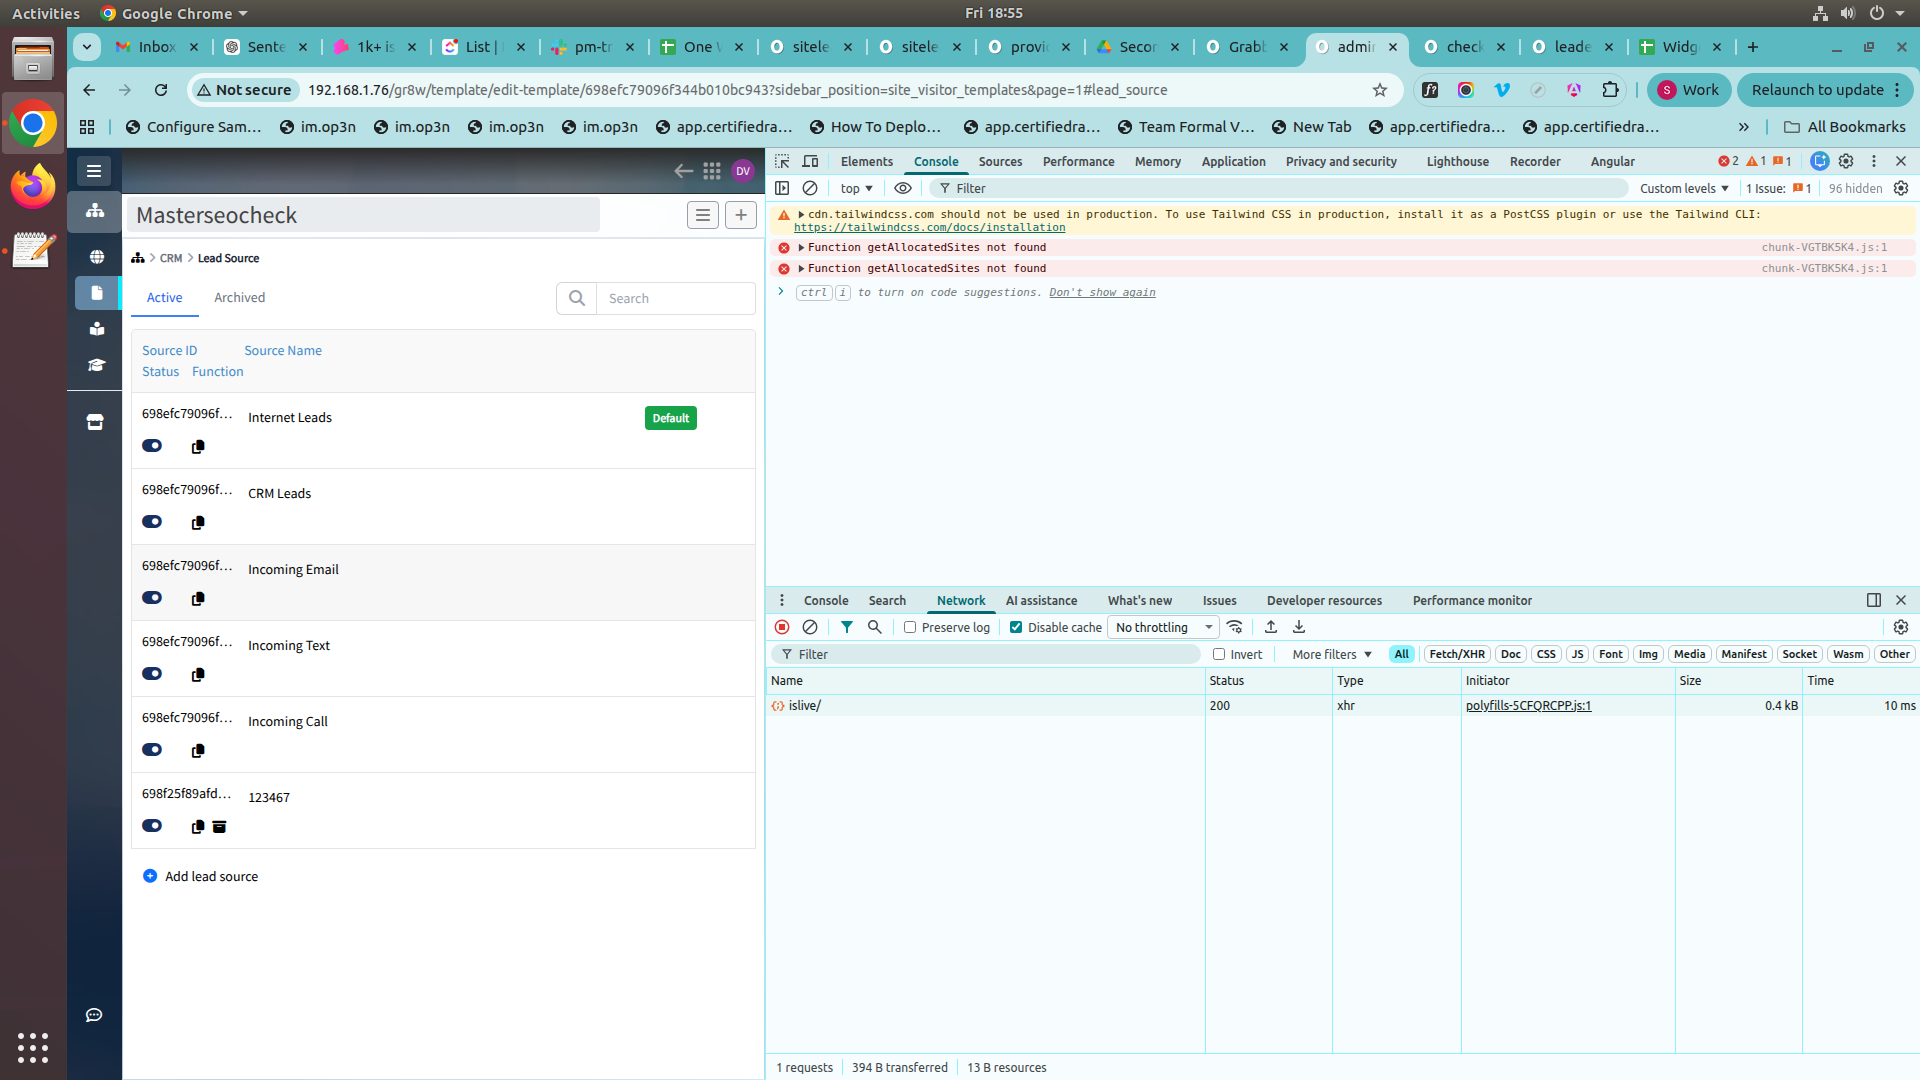
Task: Enable the Preserve log checkbox
Action: pos(910,627)
